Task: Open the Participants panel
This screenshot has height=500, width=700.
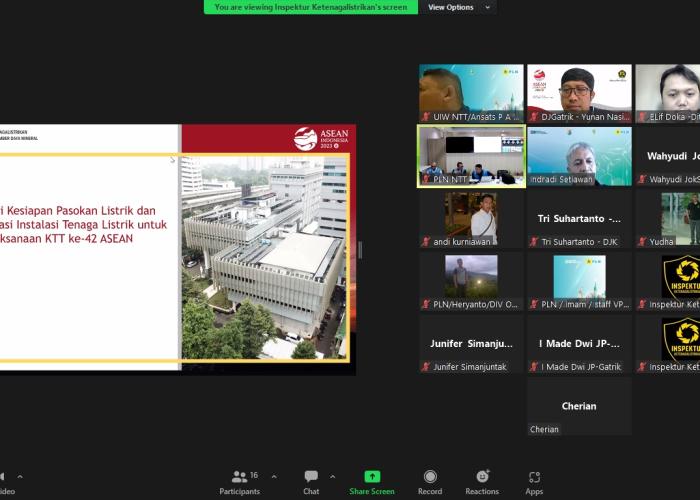Action: (240, 481)
